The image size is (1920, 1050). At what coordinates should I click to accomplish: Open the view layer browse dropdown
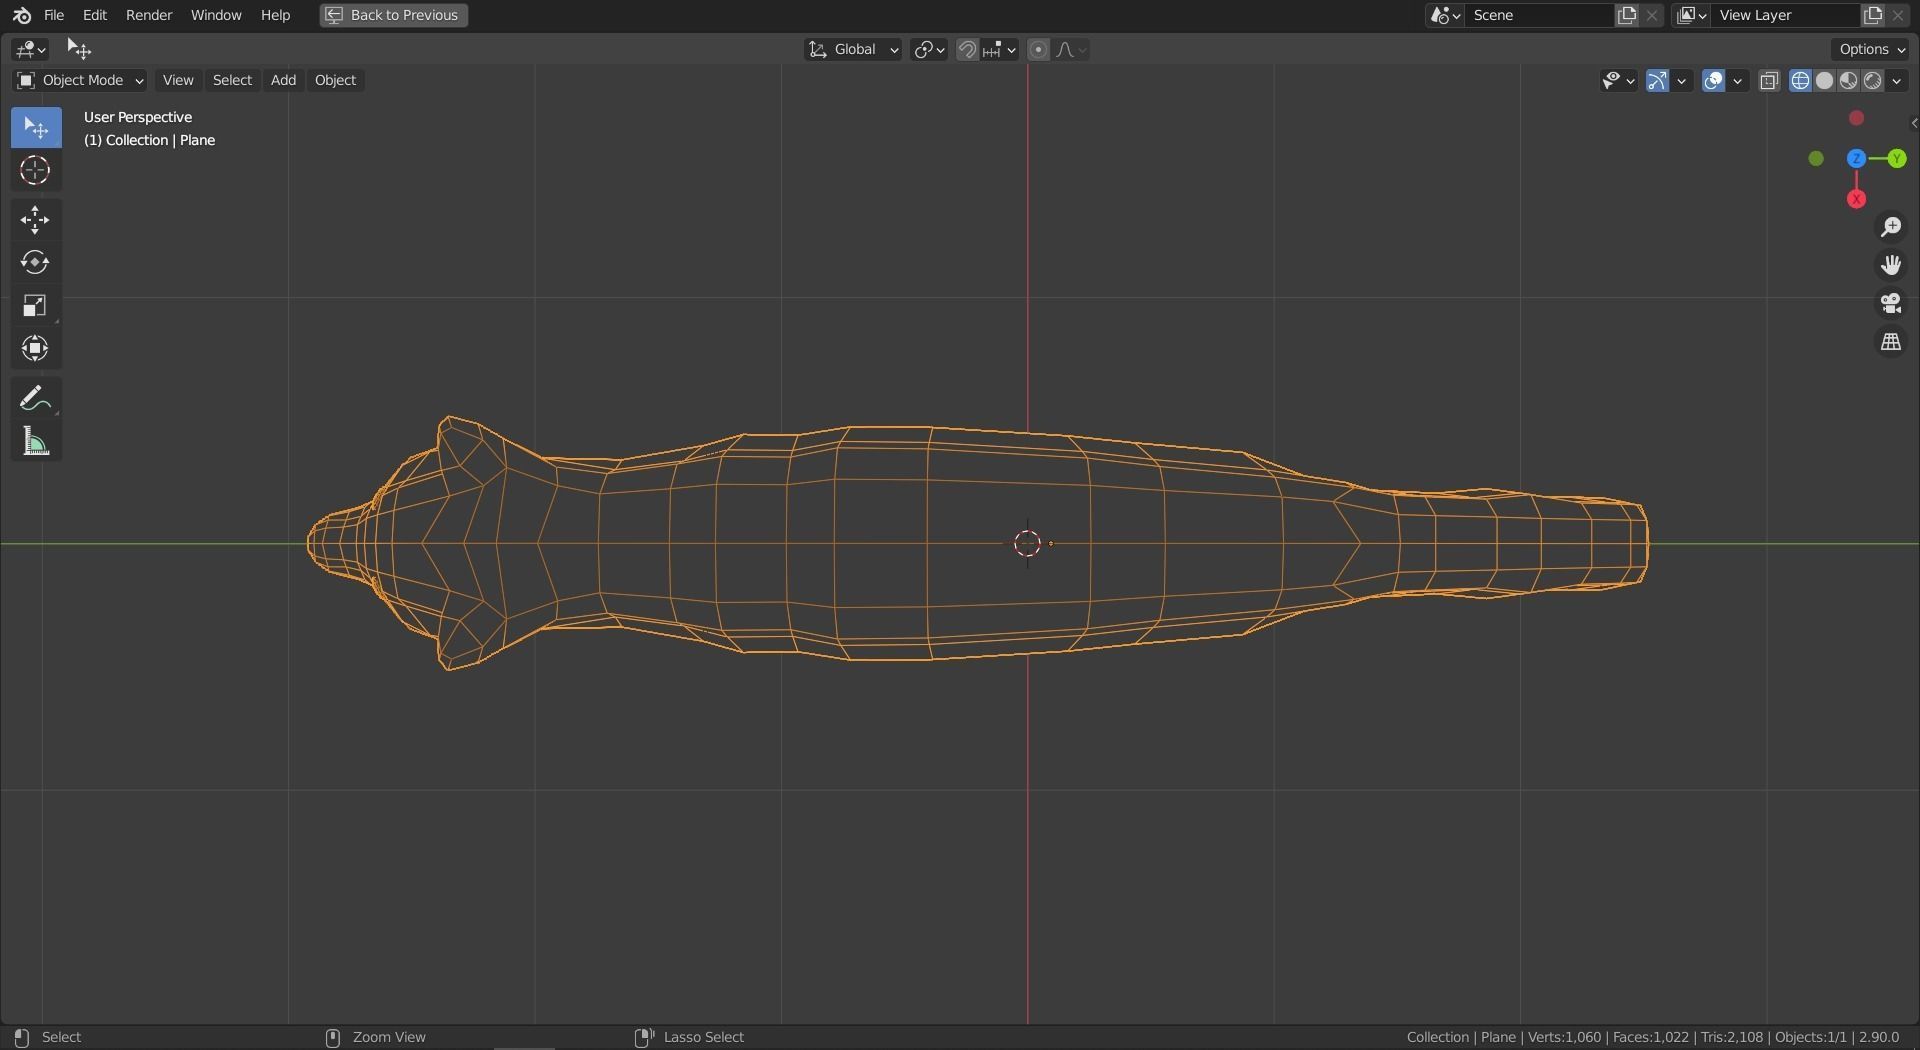point(1691,15)
